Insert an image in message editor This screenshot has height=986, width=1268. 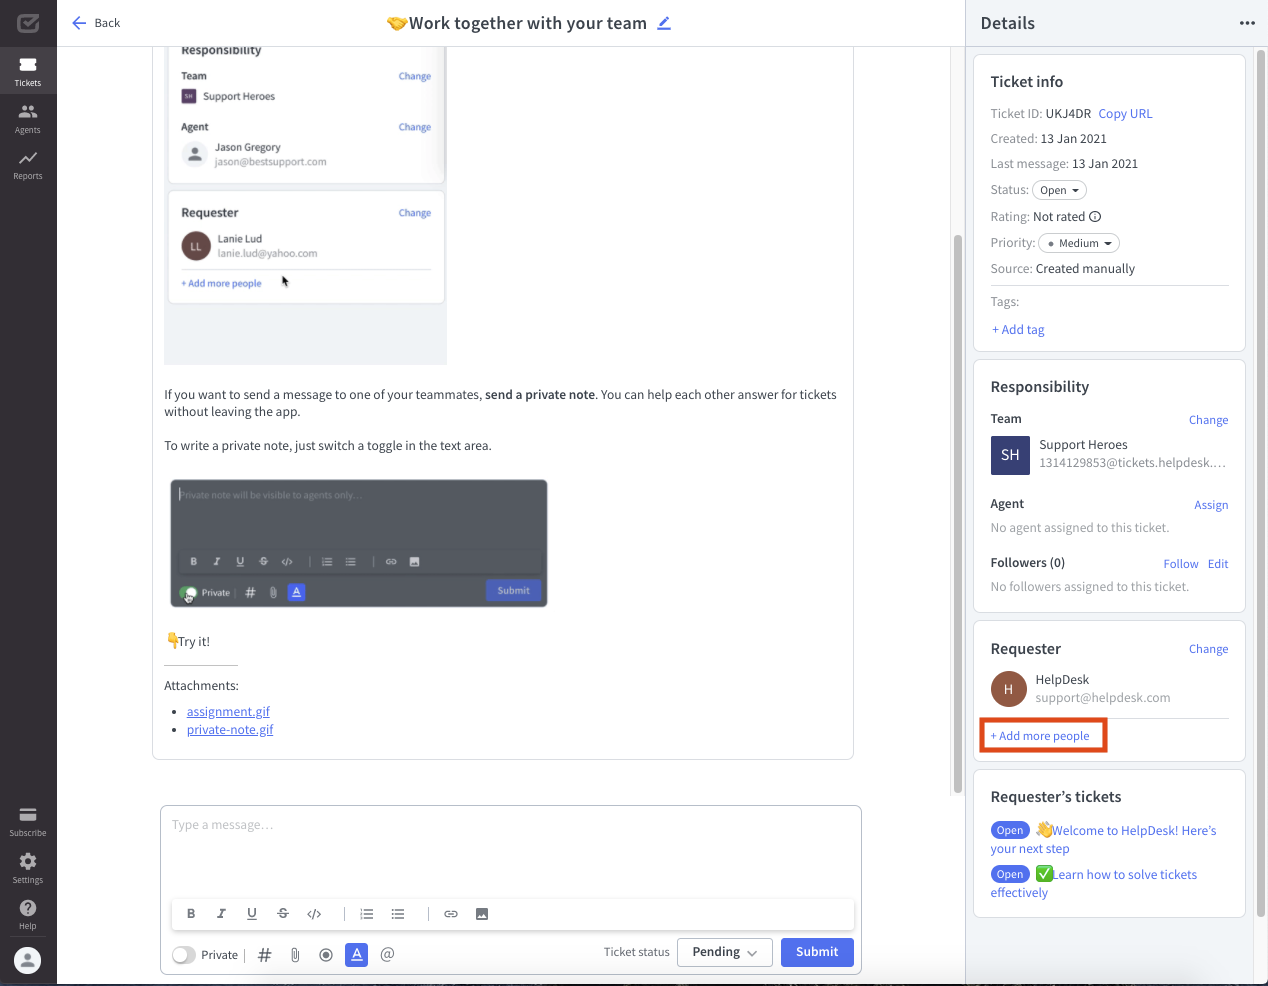tap(482, 914)
